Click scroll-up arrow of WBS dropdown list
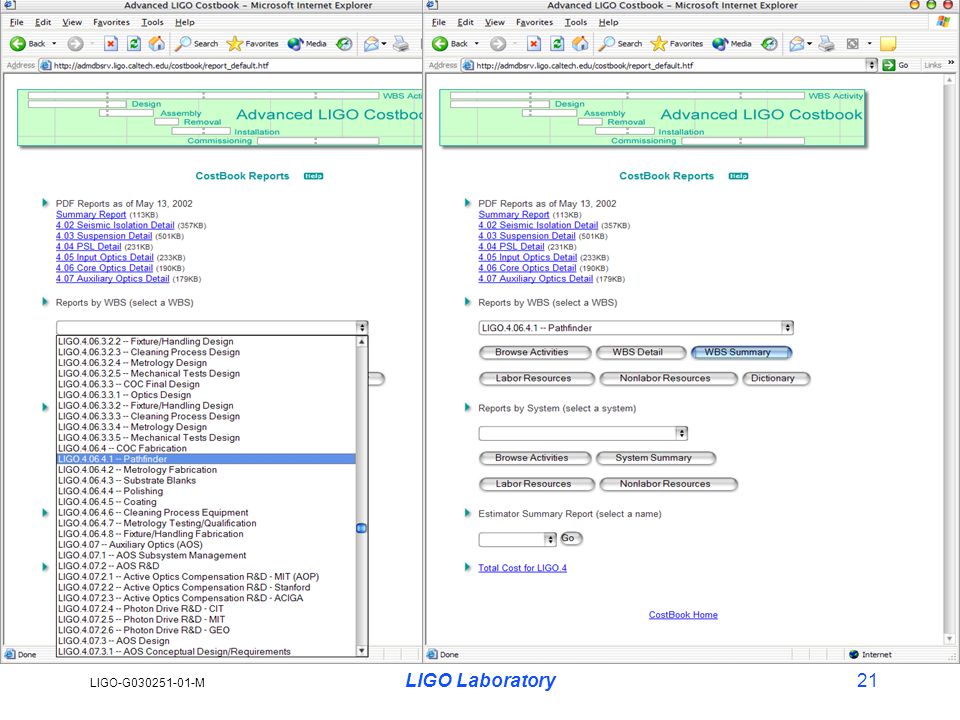The width and height of the screenshot is (960, 720). click(361, 342)
